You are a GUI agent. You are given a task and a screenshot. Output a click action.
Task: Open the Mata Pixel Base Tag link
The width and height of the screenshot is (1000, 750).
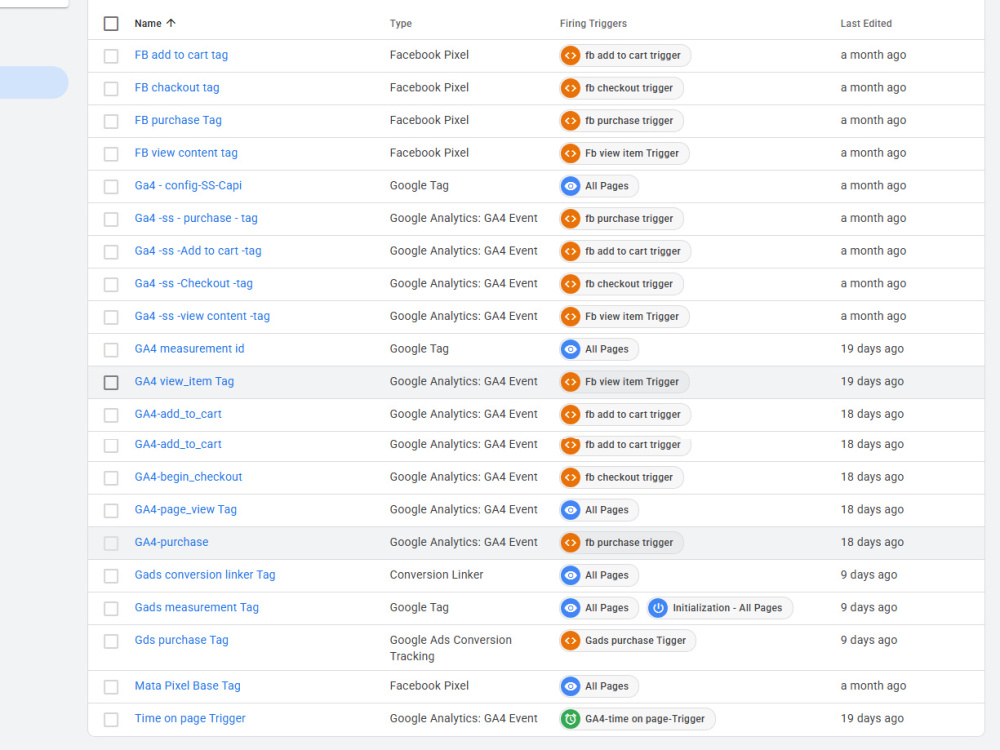[188, 686]
